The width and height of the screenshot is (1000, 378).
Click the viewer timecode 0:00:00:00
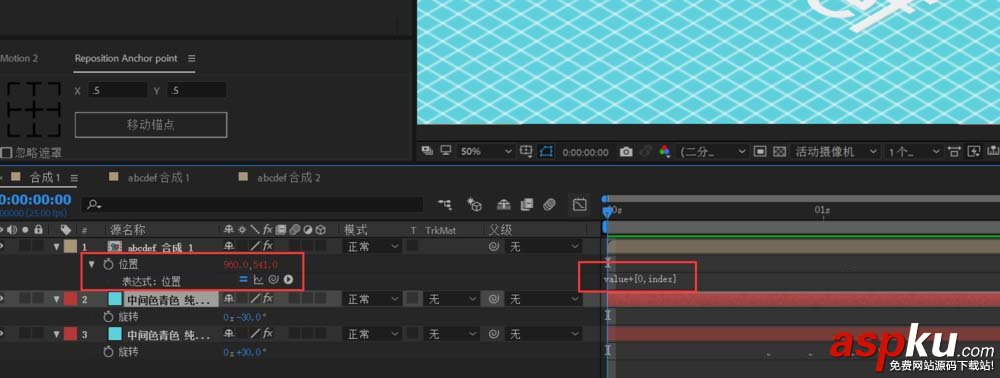585,152
